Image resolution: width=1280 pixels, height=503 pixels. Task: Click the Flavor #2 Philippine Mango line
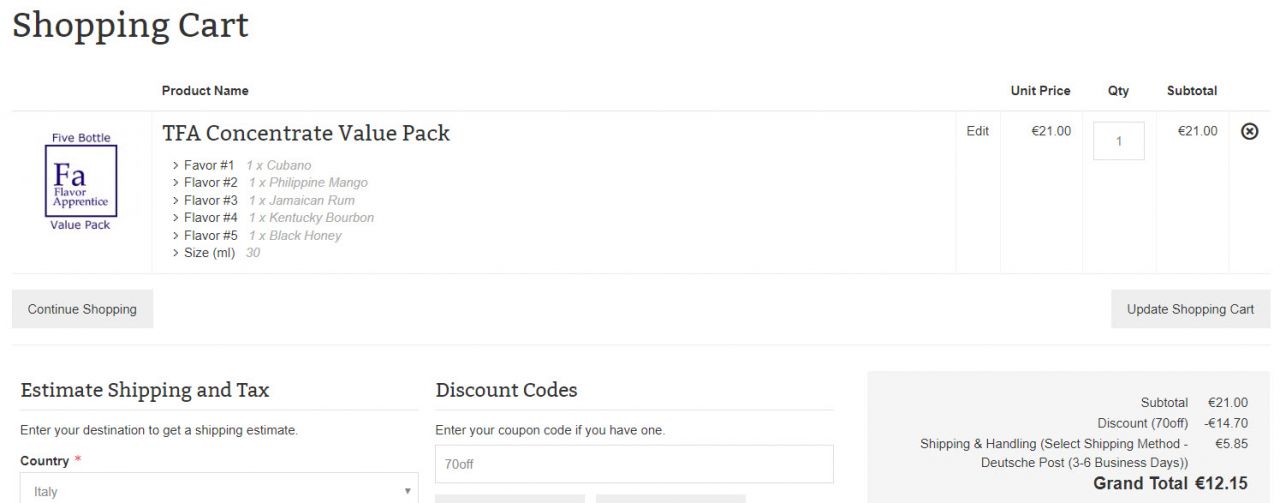pyautogui.click(x=269, y=183)
